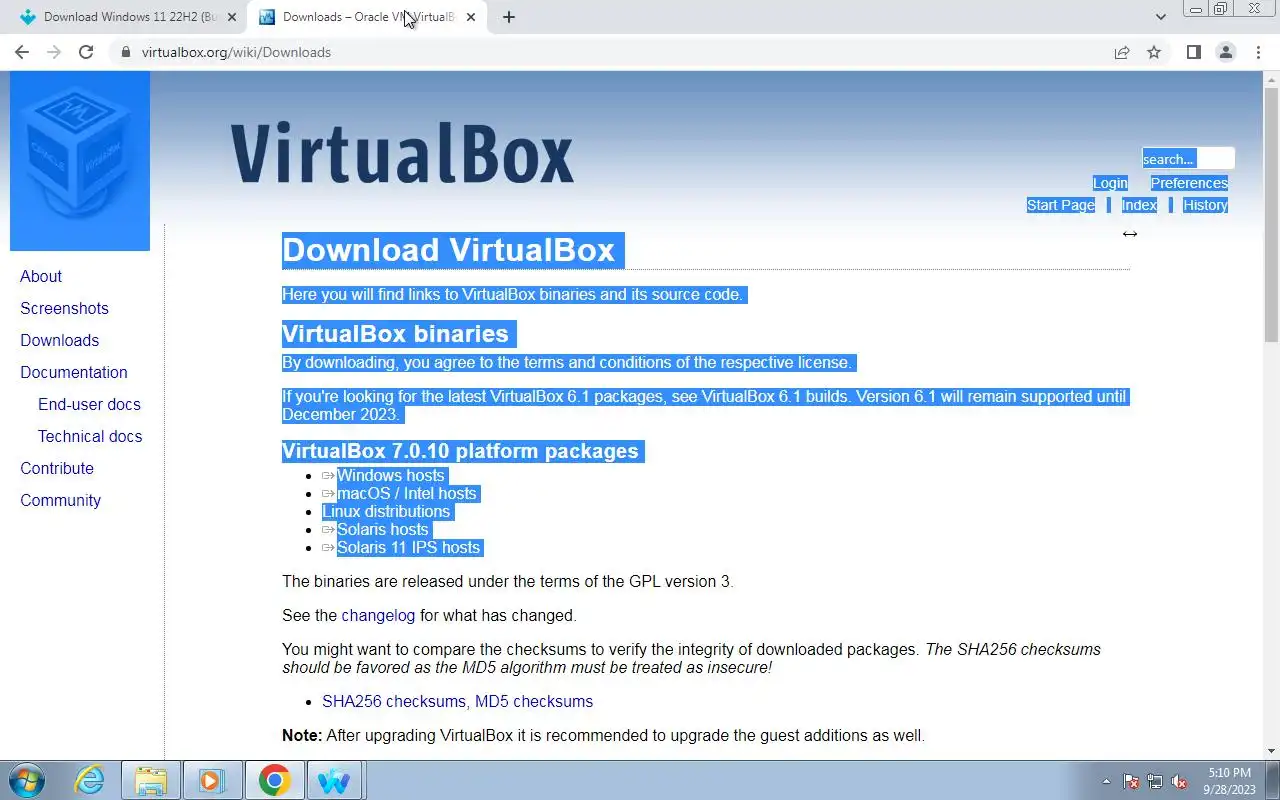Select the Downloads – Oracle VM VirtualBox tab

point(366,17)
